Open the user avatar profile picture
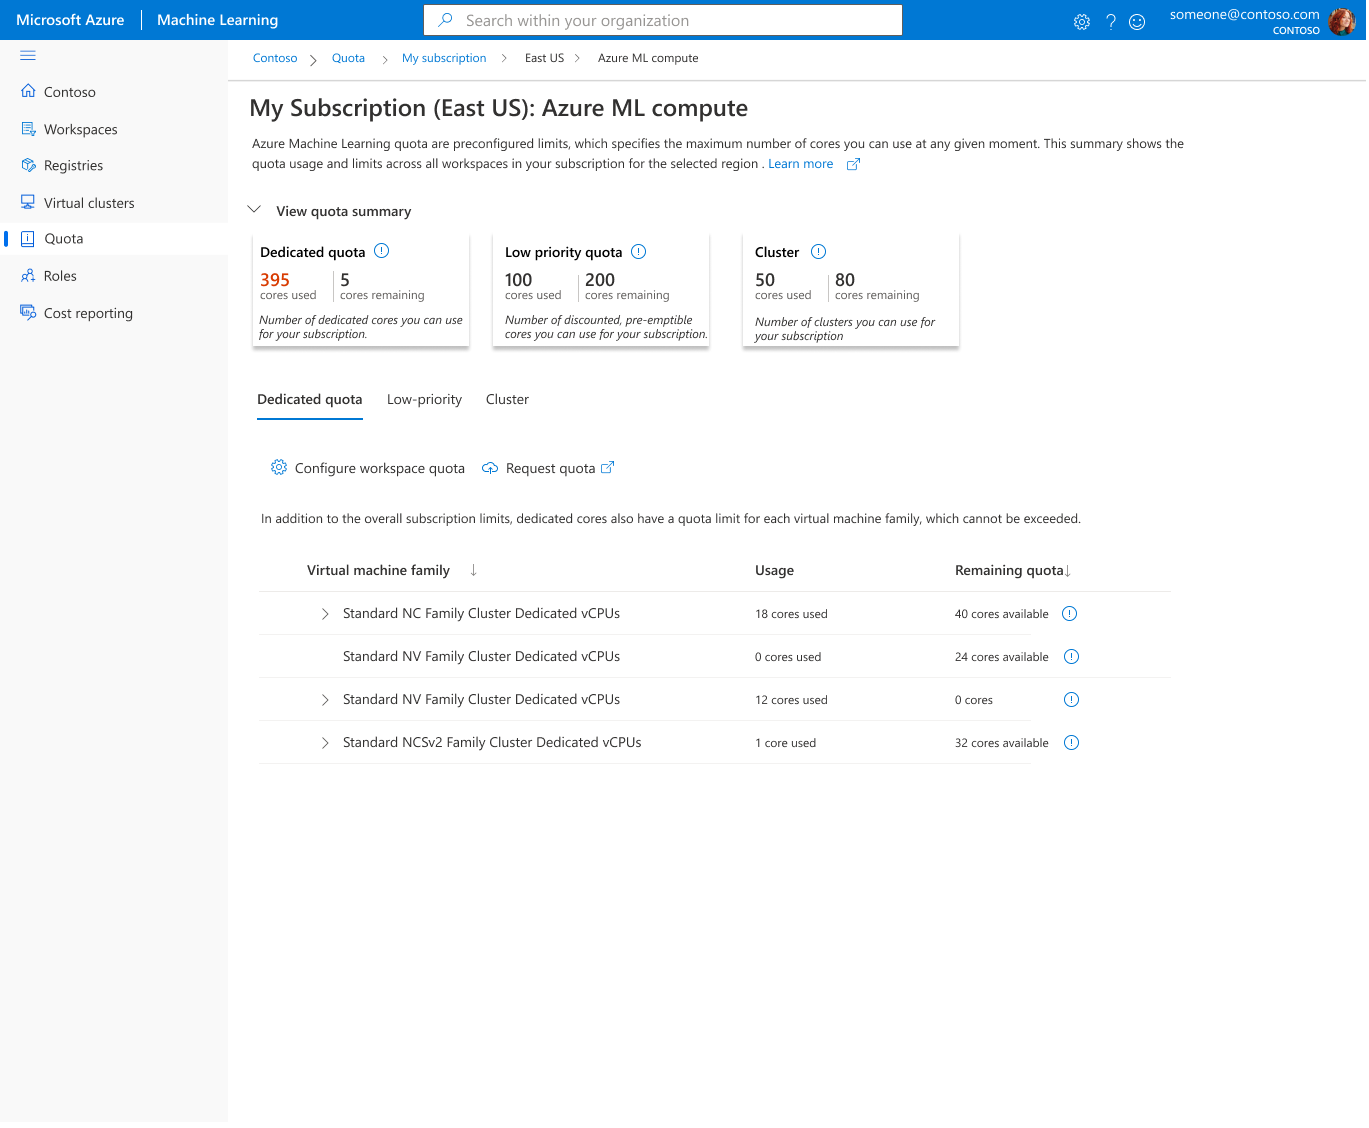 (x=1342, y=21)
